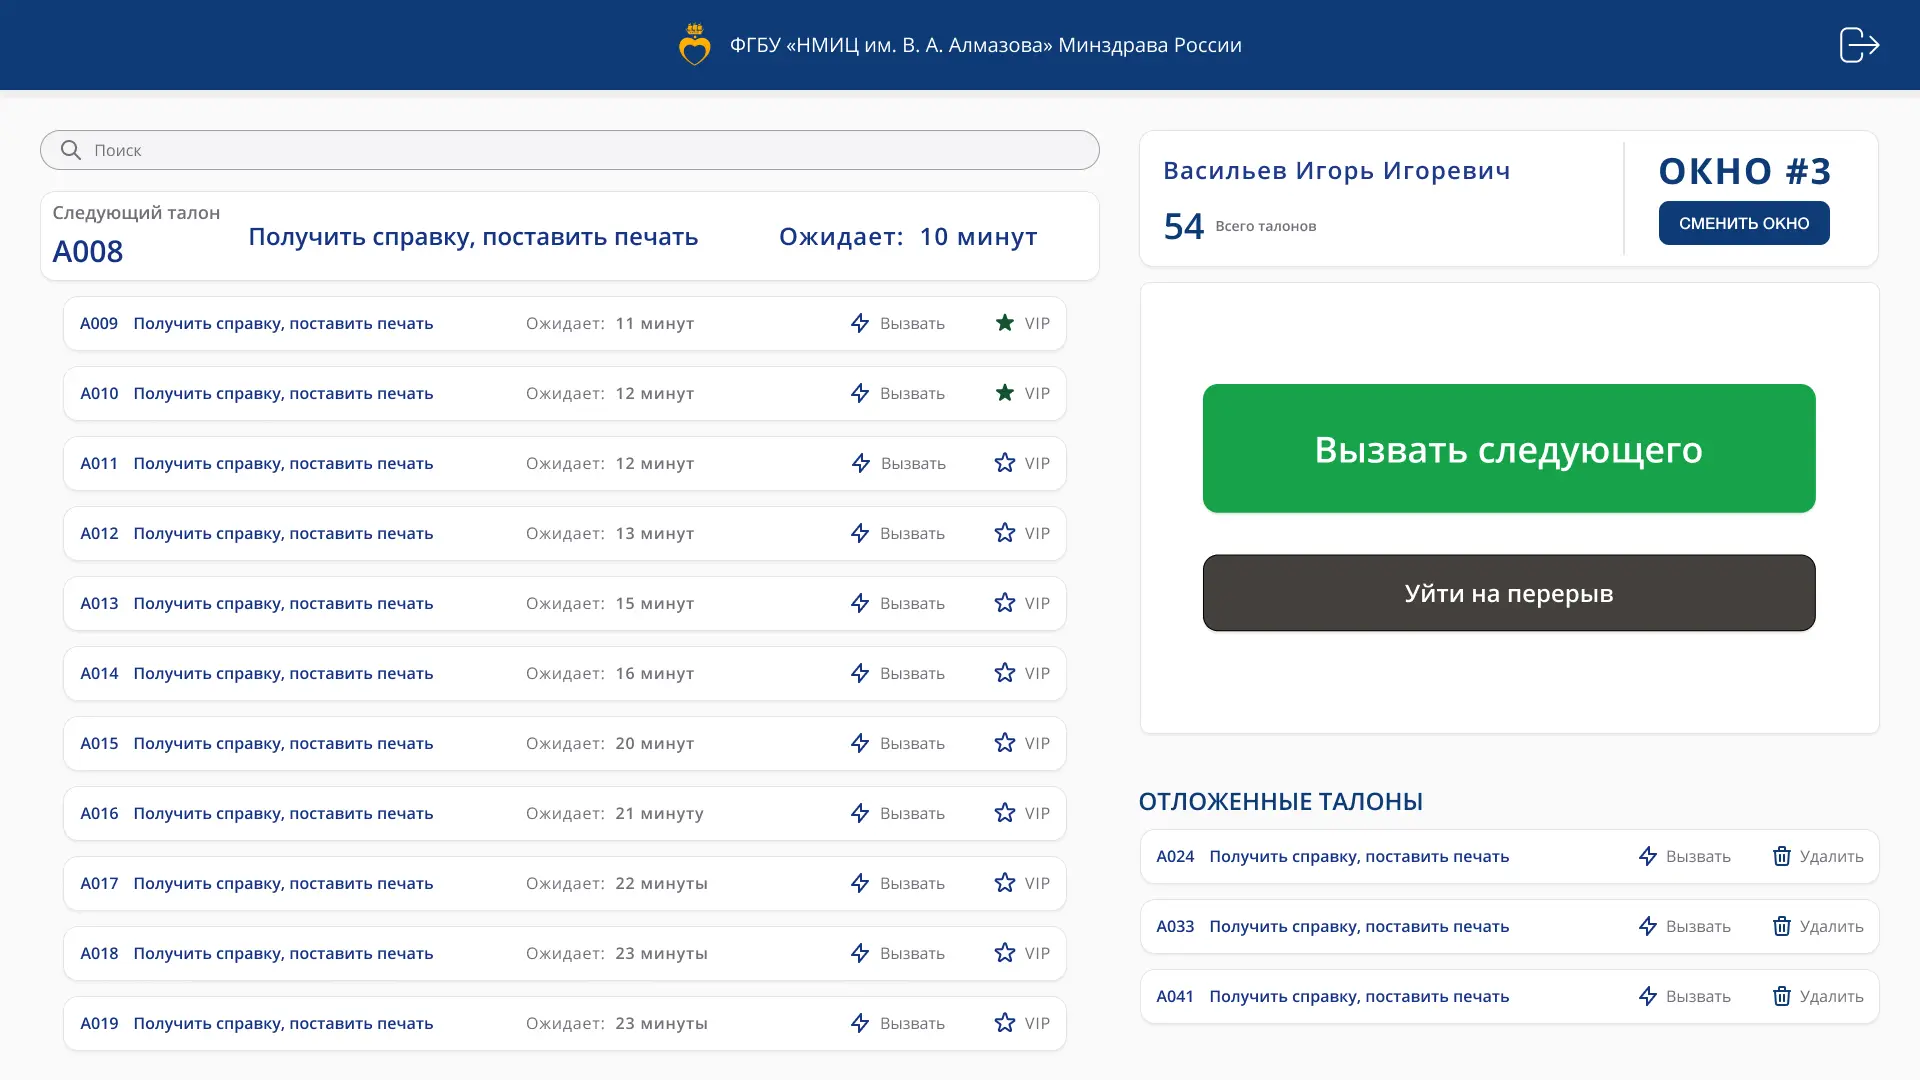Call the next visitor with the green button

coord(1509,448)
